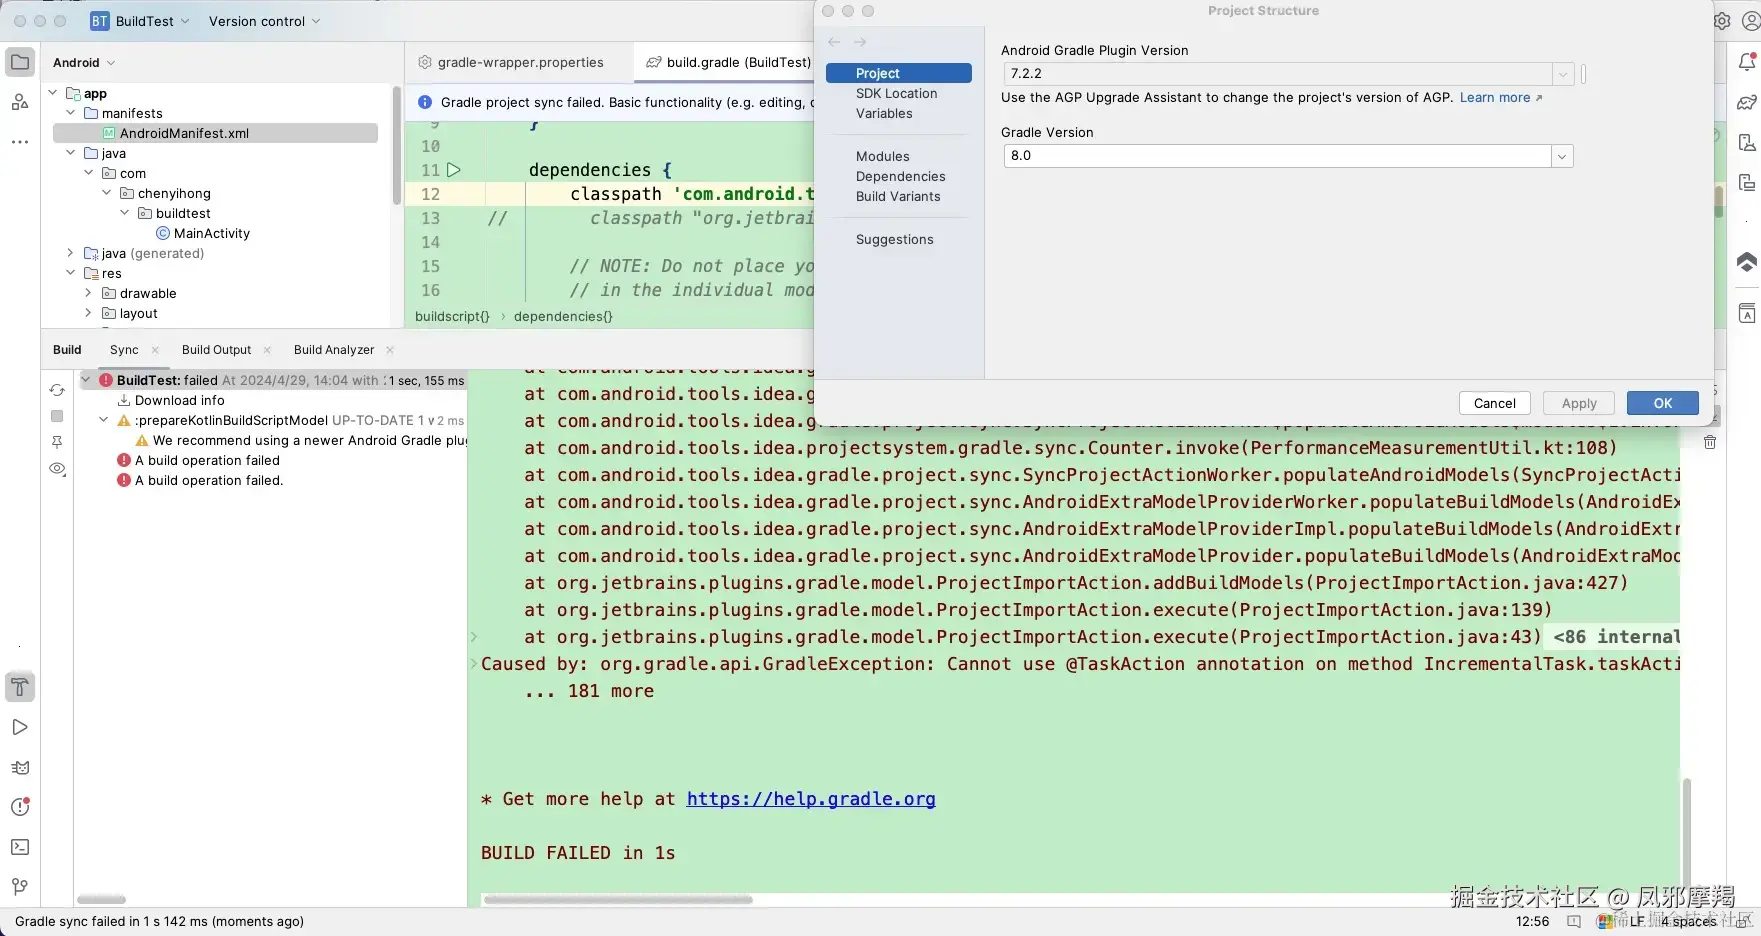Open the Project tool window folder icon
The image size is (1761, 936).
pos(20,62)
